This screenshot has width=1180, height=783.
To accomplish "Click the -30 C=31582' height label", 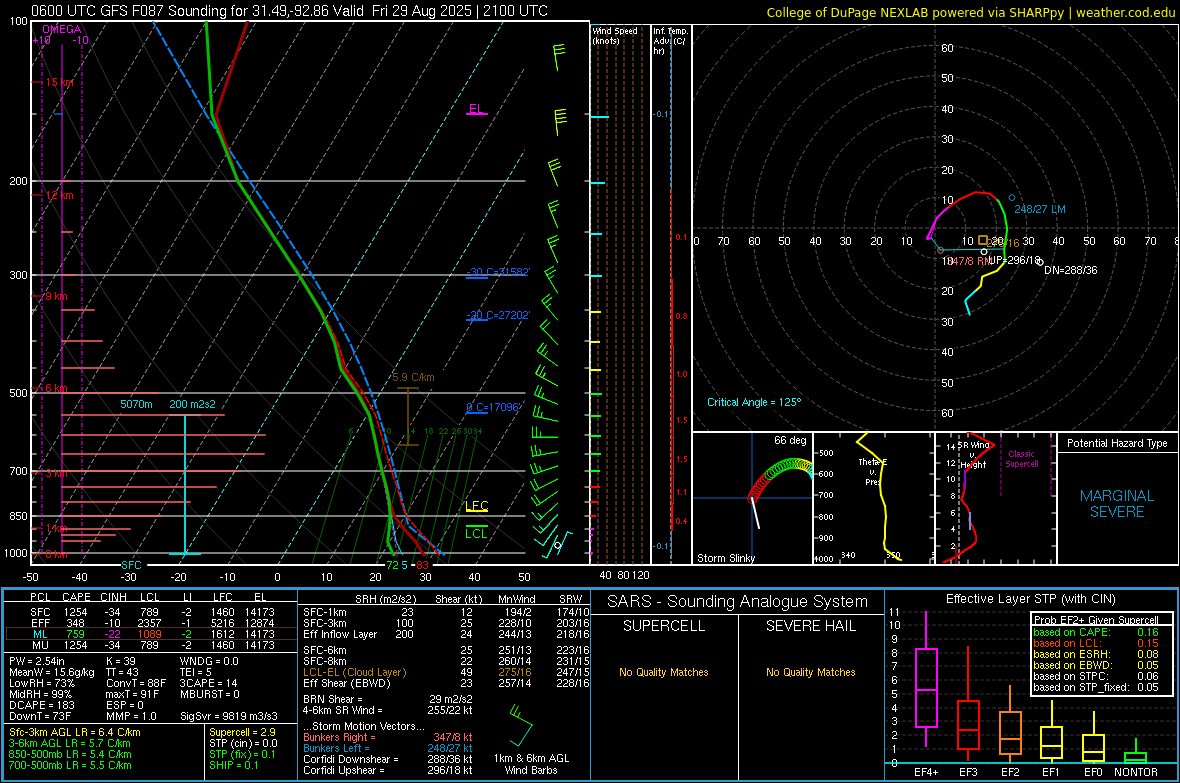I will click(497, 272).
